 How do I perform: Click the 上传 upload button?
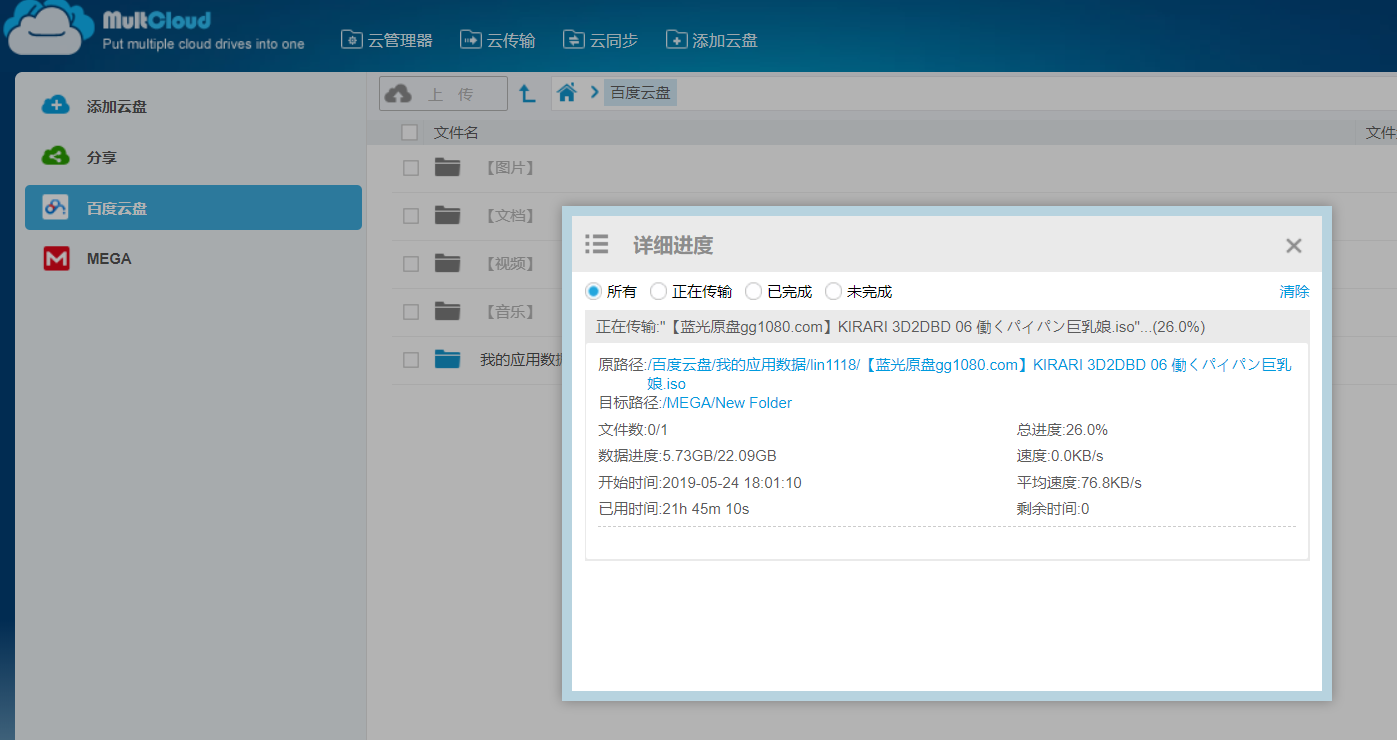click(443, 94)
